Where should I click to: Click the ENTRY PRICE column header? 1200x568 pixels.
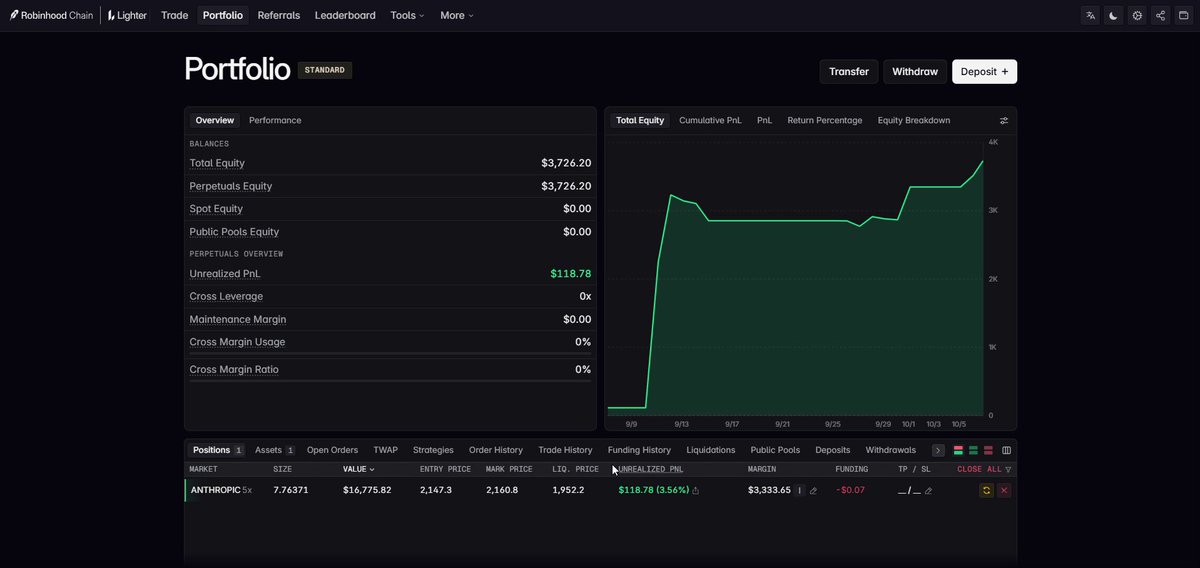point(445,469)
